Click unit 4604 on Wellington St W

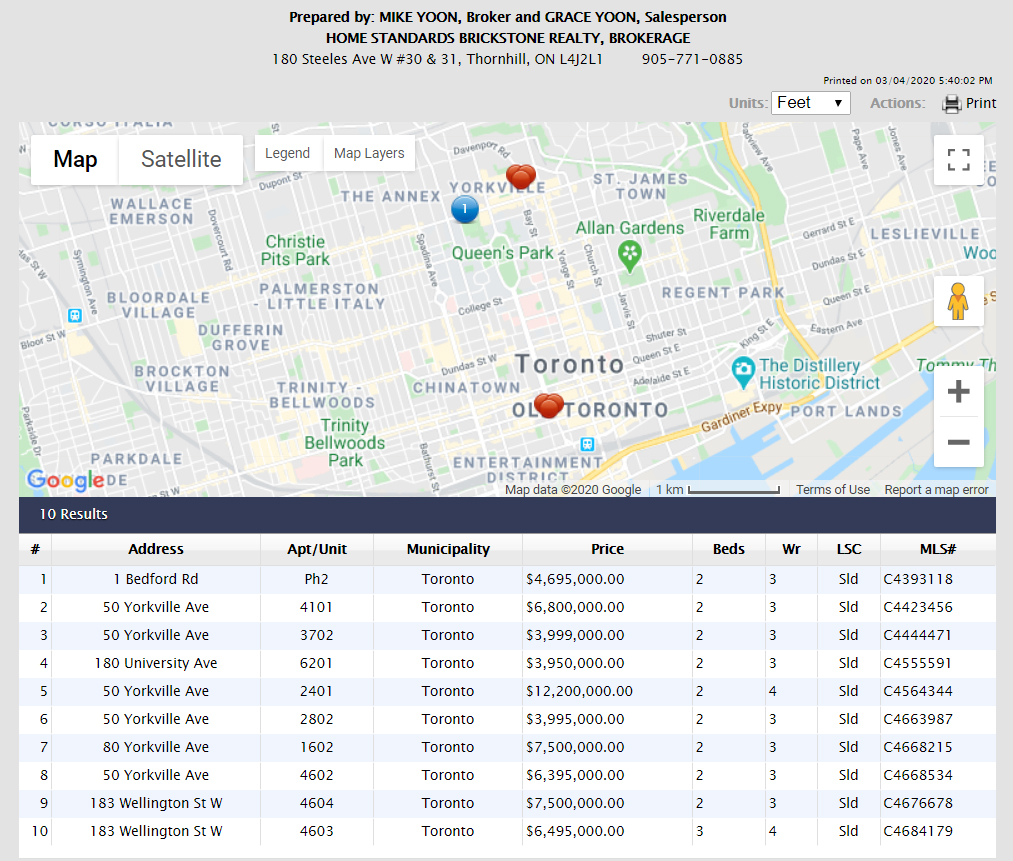click(317, 803)
